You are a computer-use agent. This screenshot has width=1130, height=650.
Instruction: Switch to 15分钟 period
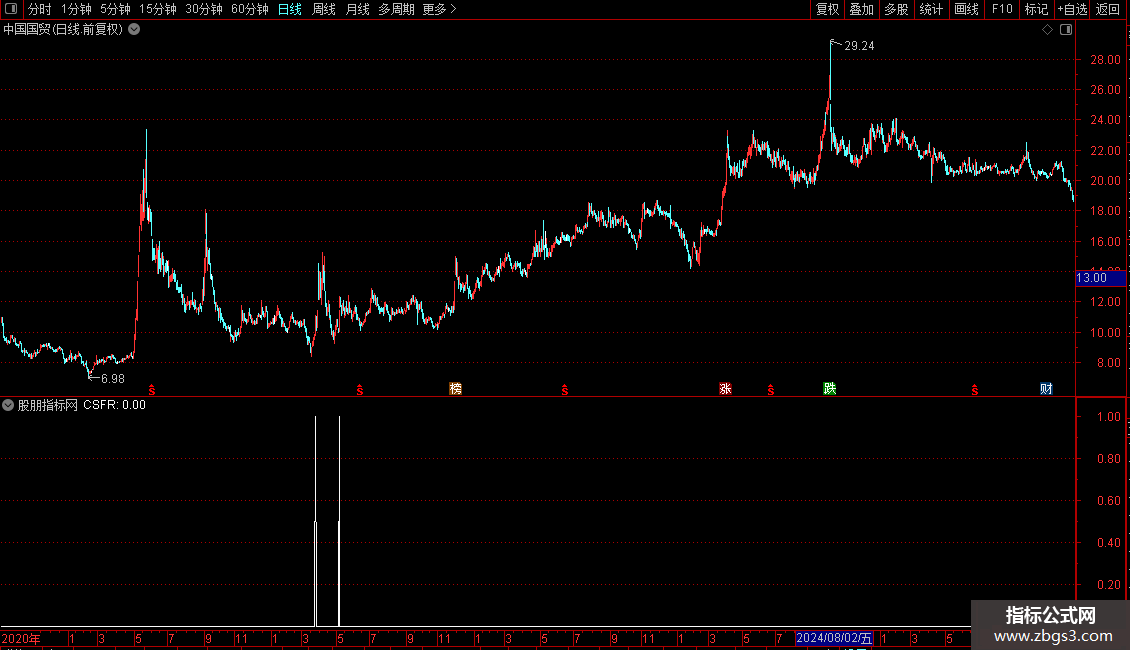point(158,9)
